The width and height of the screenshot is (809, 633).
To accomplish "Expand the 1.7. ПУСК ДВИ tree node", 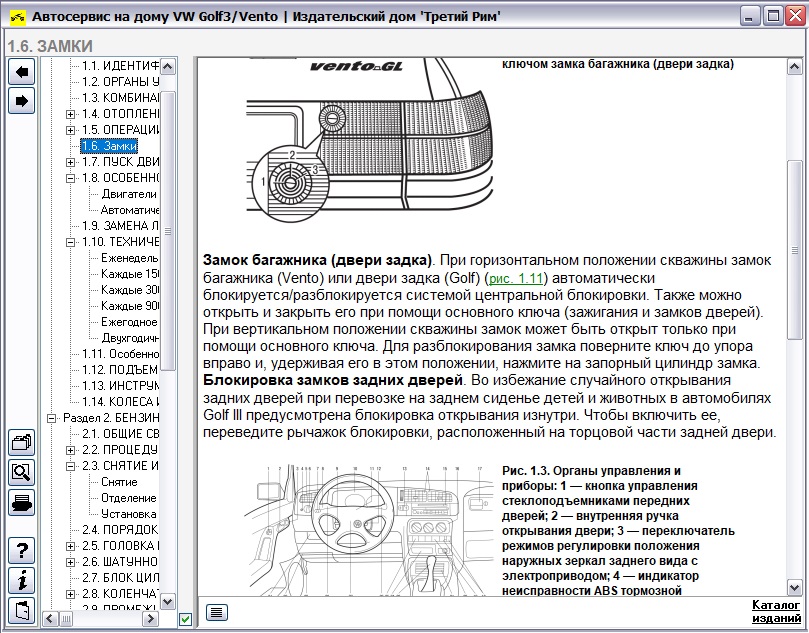I will (x=70, y=162).
